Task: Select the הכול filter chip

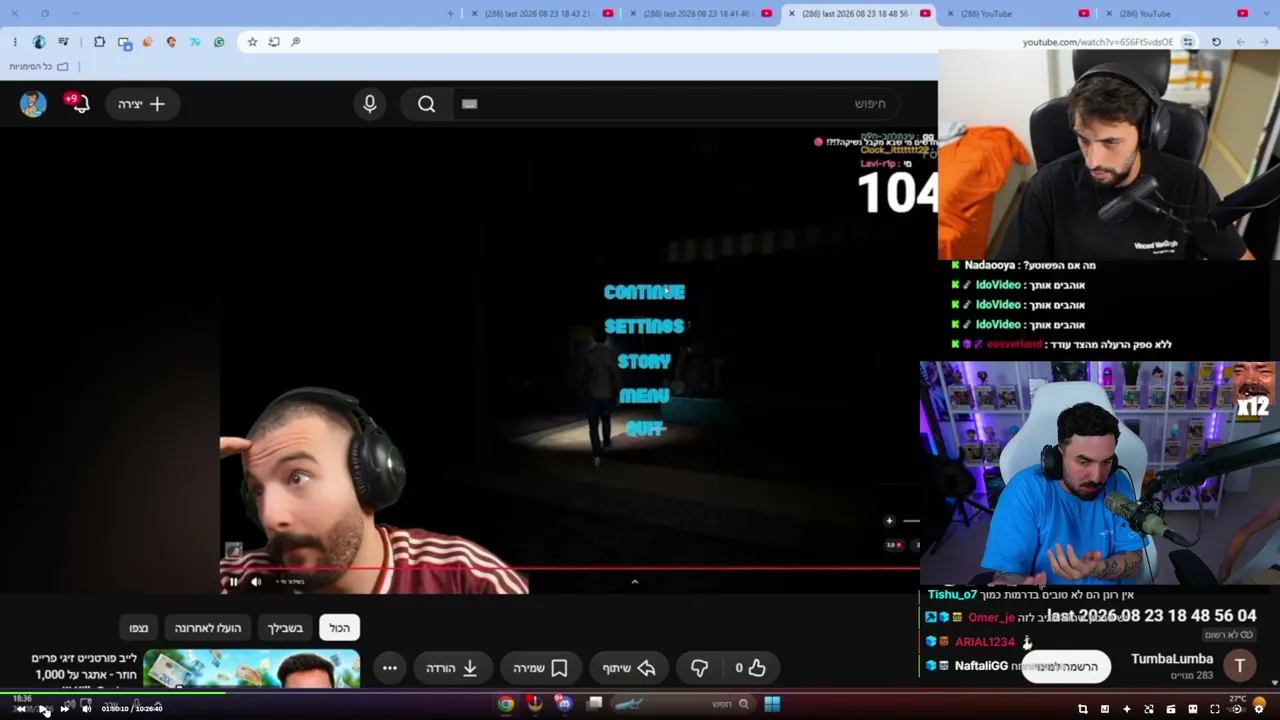Action: [340, 628]
